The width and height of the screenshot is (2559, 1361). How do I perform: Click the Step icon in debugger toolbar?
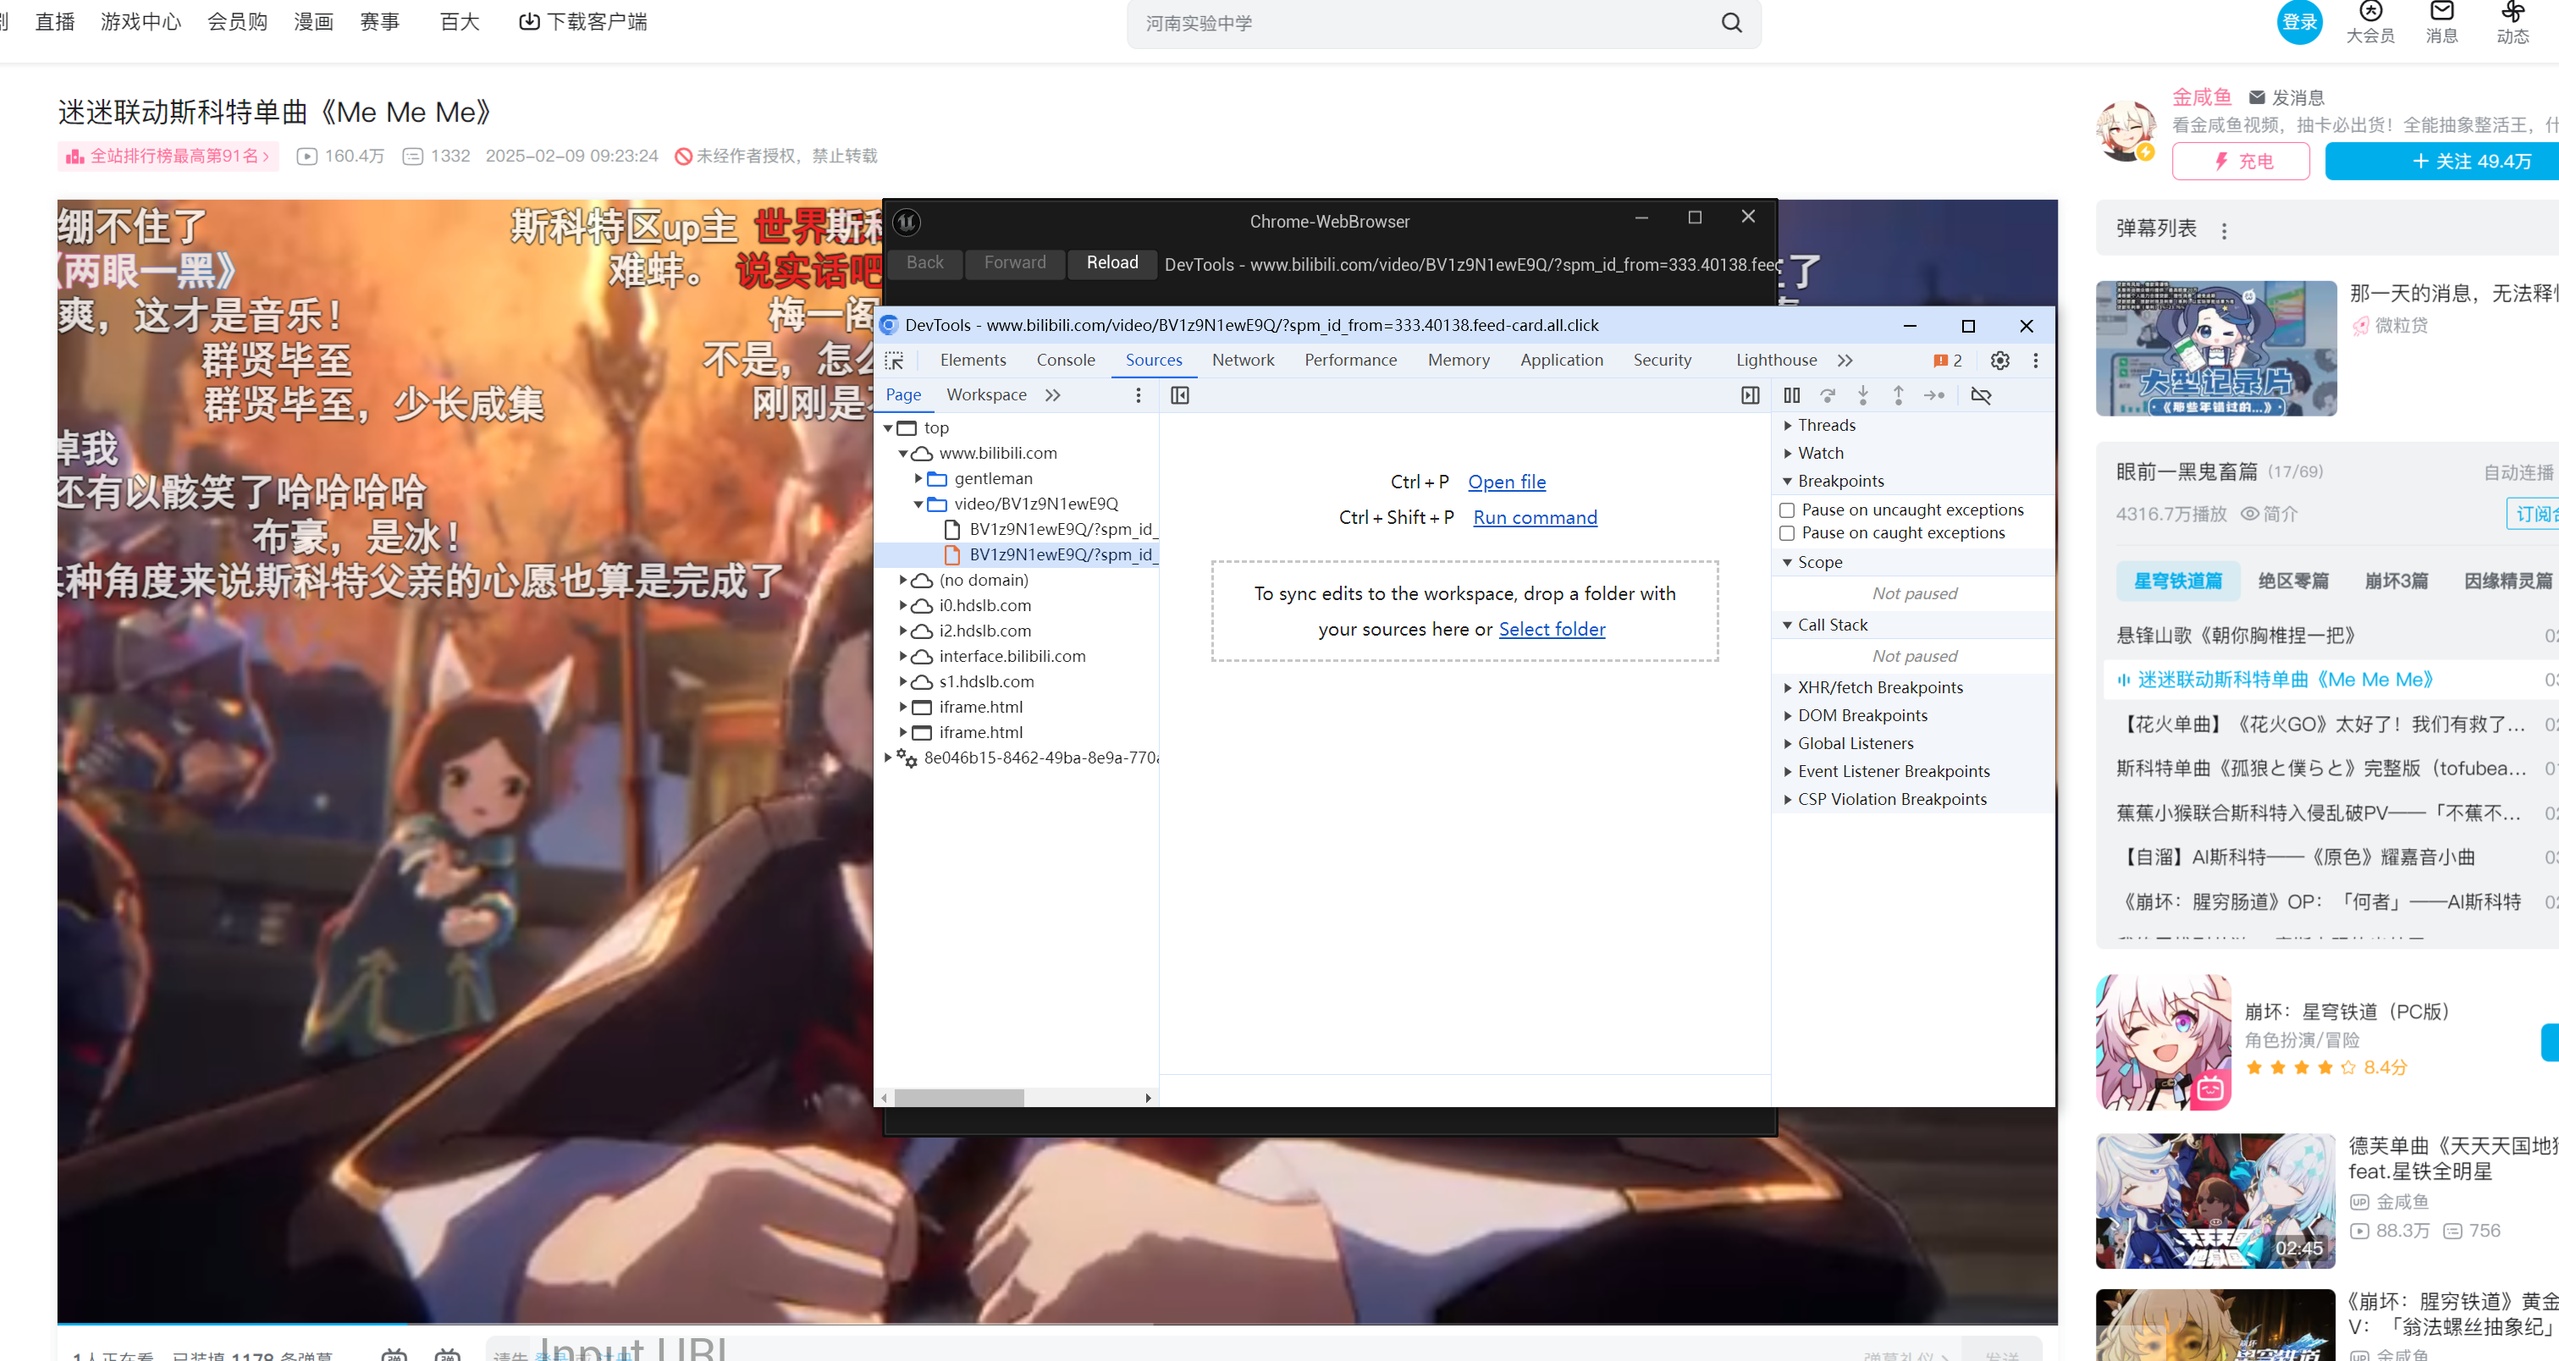[x=1934, y=395]
